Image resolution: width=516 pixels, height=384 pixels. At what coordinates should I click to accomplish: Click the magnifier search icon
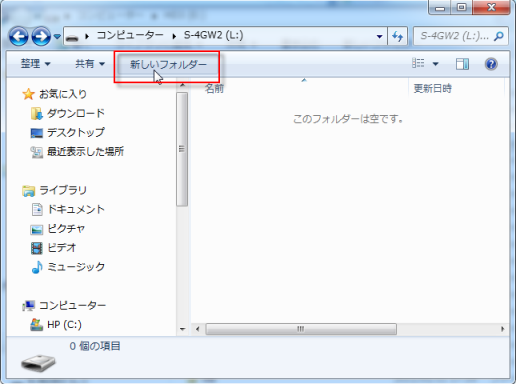[499, 36]
